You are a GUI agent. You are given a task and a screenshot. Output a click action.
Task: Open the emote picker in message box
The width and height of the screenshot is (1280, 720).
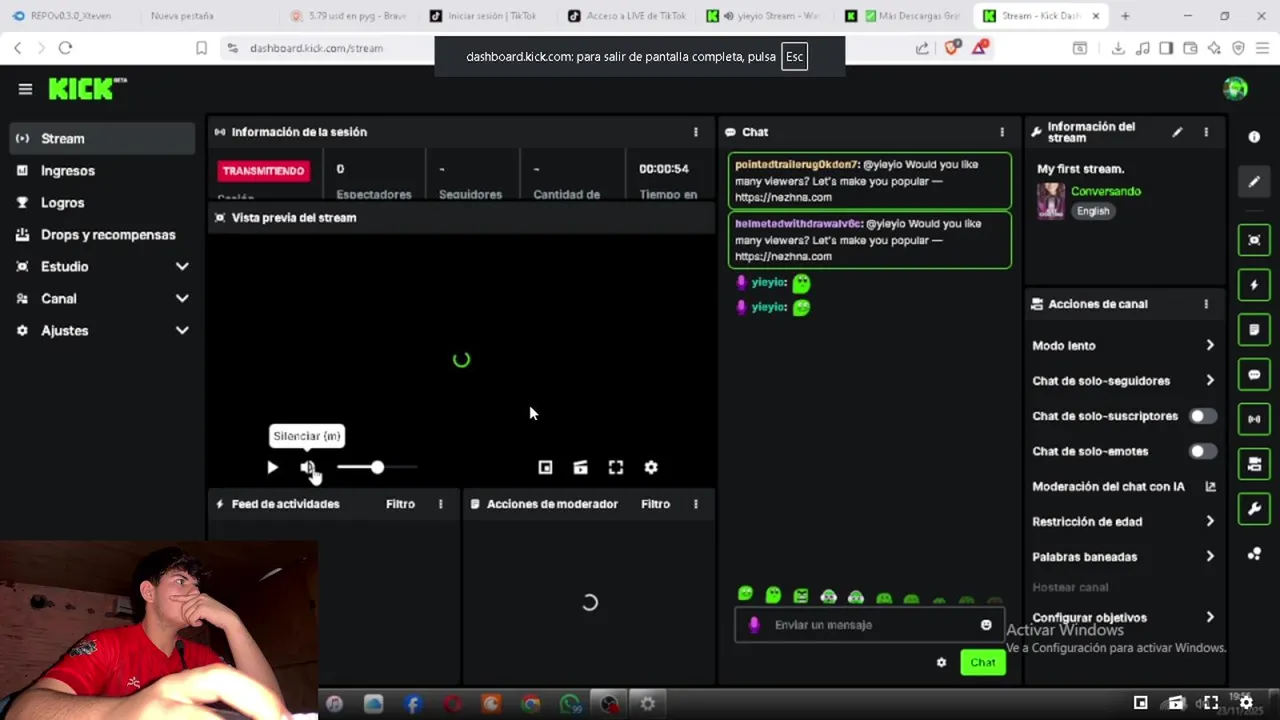pyautogui.click(x=986, y=625)
